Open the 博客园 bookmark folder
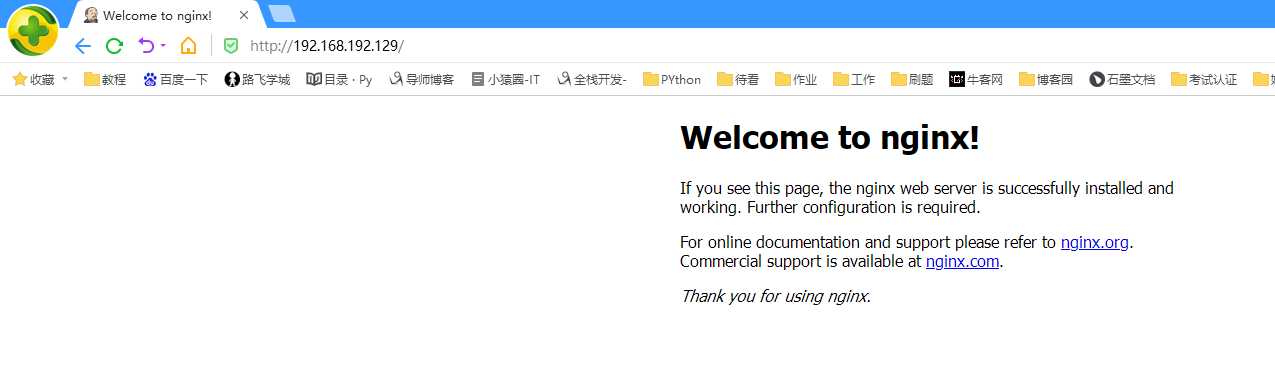Image resolution: width=1275 pixels, height=366 pixels. (x=1046, y=79)
